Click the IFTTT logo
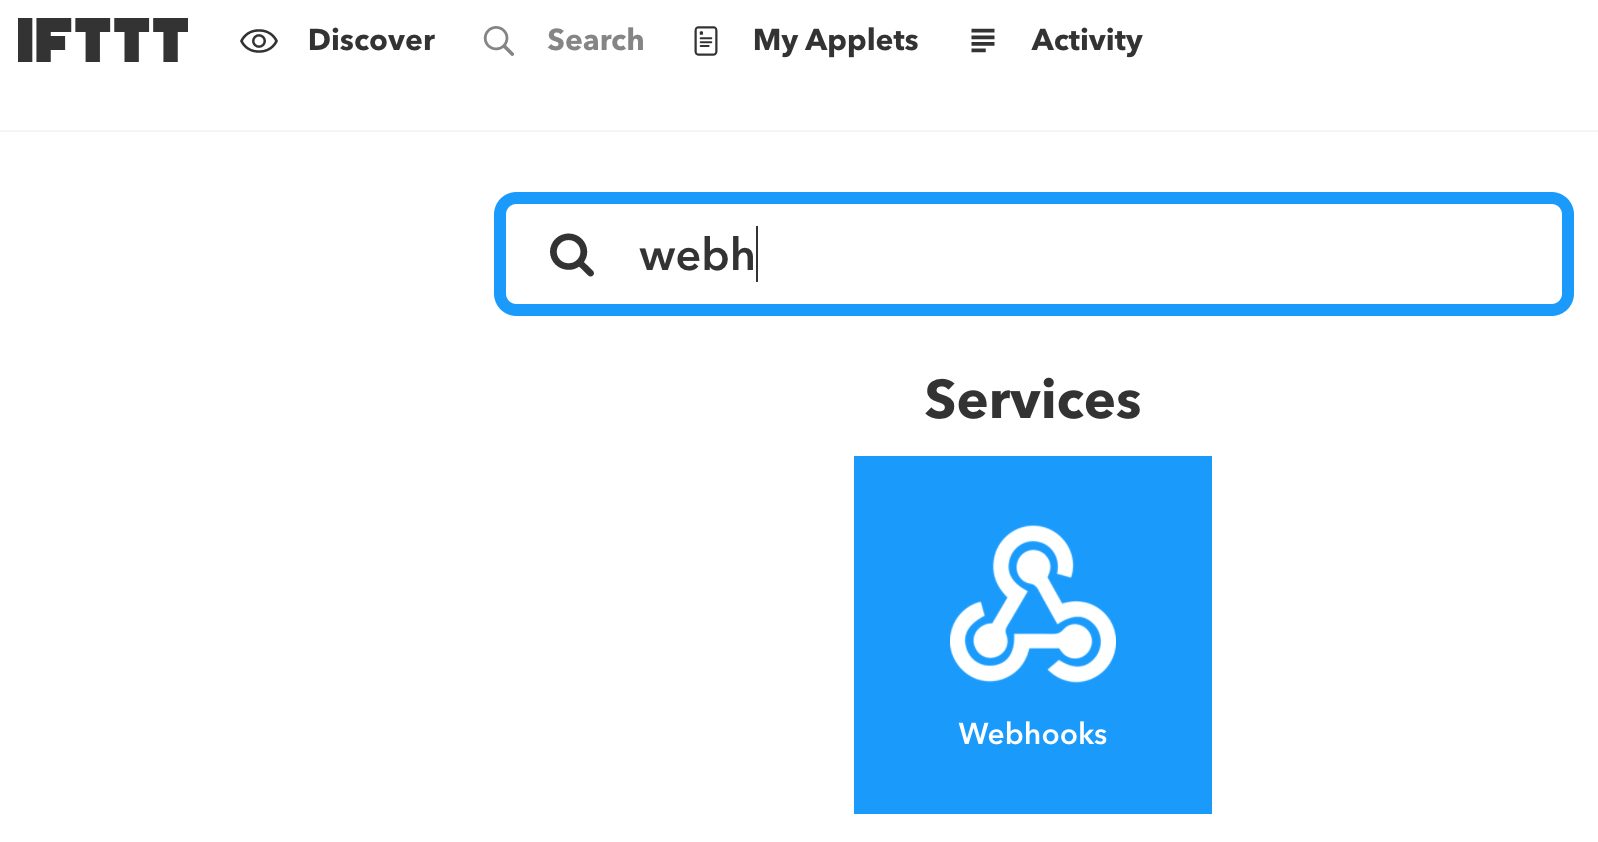The height and width of the screenshot is (842, 1598). click(102, 40)
